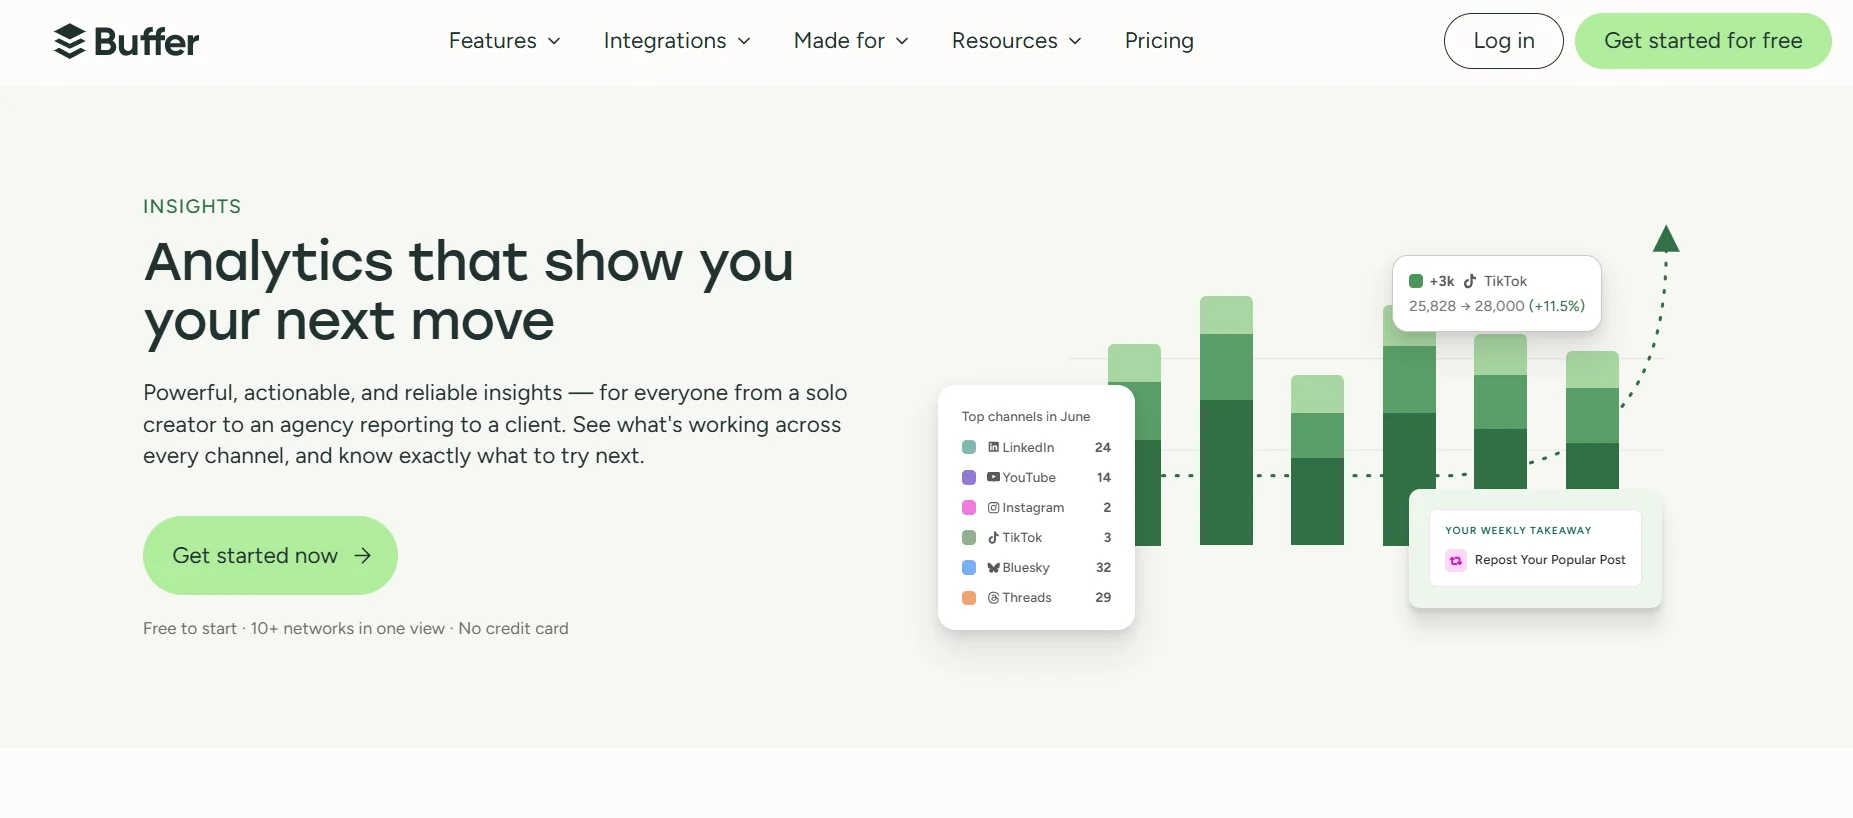This screenshot has width=1853, height=818.
Task: Click the repost icon in weekly takeaway
Action: click(x=1456, y=560)
